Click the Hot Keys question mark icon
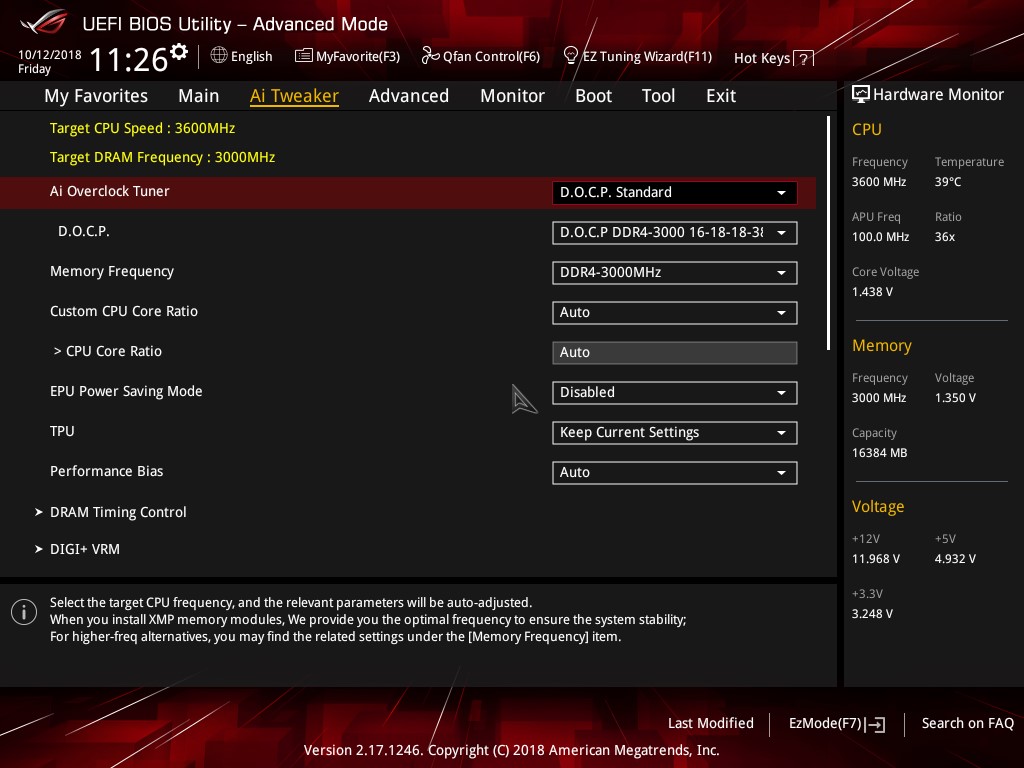Viewport: 1024px width, 768px height. (803, 59)
